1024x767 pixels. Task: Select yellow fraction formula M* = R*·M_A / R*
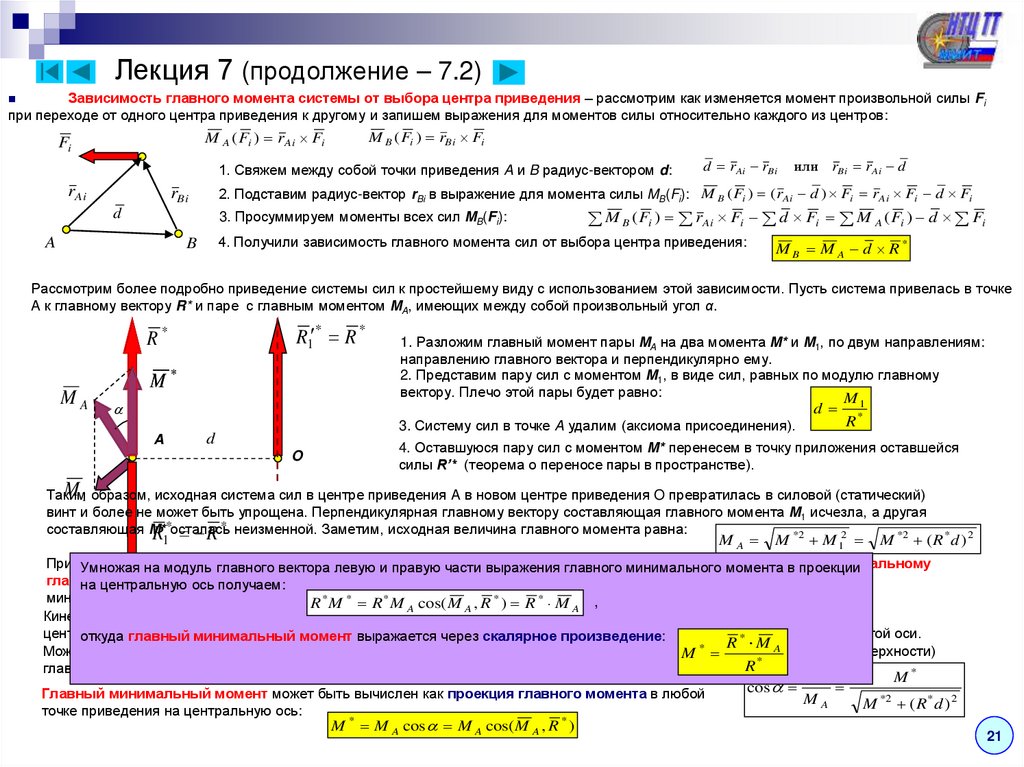click(x=733, y=652)
